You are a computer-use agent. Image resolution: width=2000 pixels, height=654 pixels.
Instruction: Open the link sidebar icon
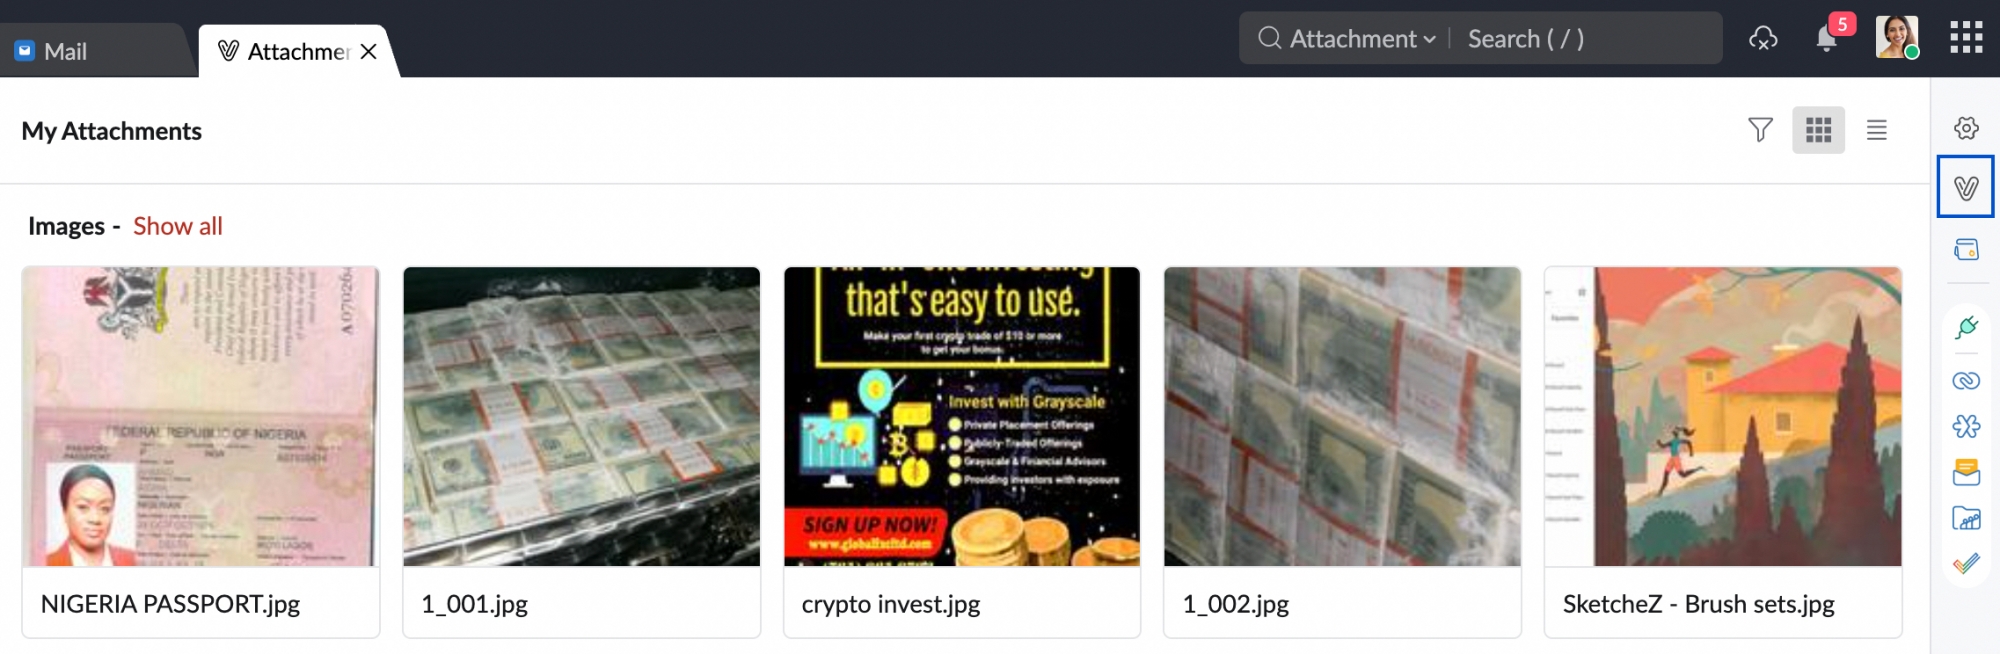click(1966, 380)
